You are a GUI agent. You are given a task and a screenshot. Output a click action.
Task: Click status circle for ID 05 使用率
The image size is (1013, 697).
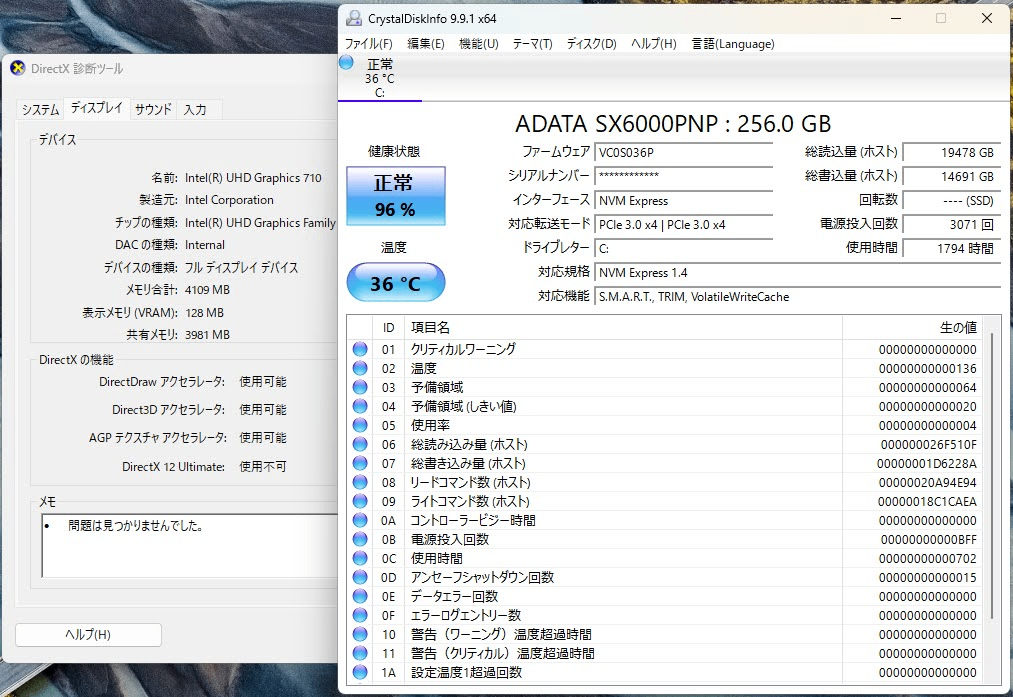click(x=360, y=425)
